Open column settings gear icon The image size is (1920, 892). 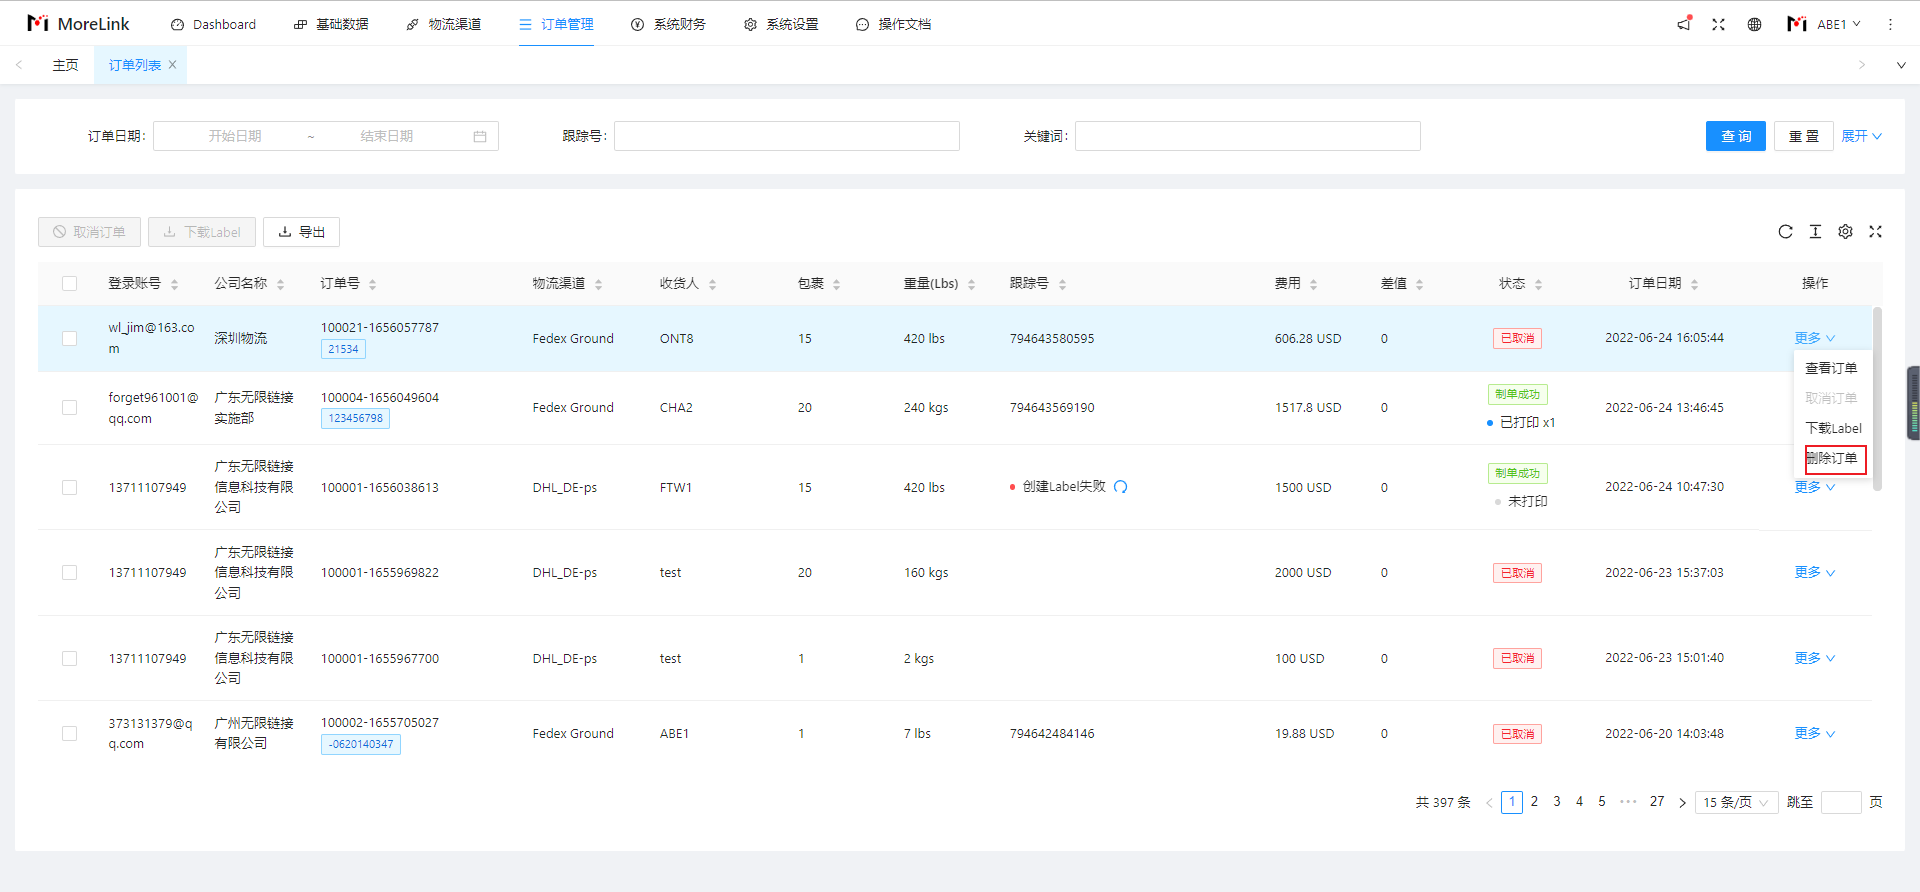coord(1845,232)
